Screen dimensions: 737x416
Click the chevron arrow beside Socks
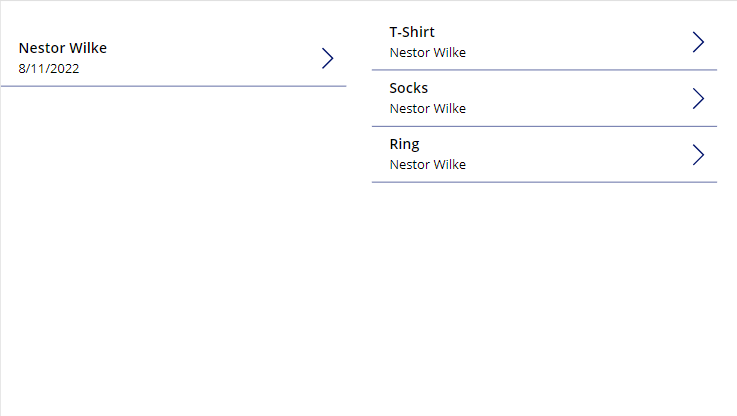point(698,99)
